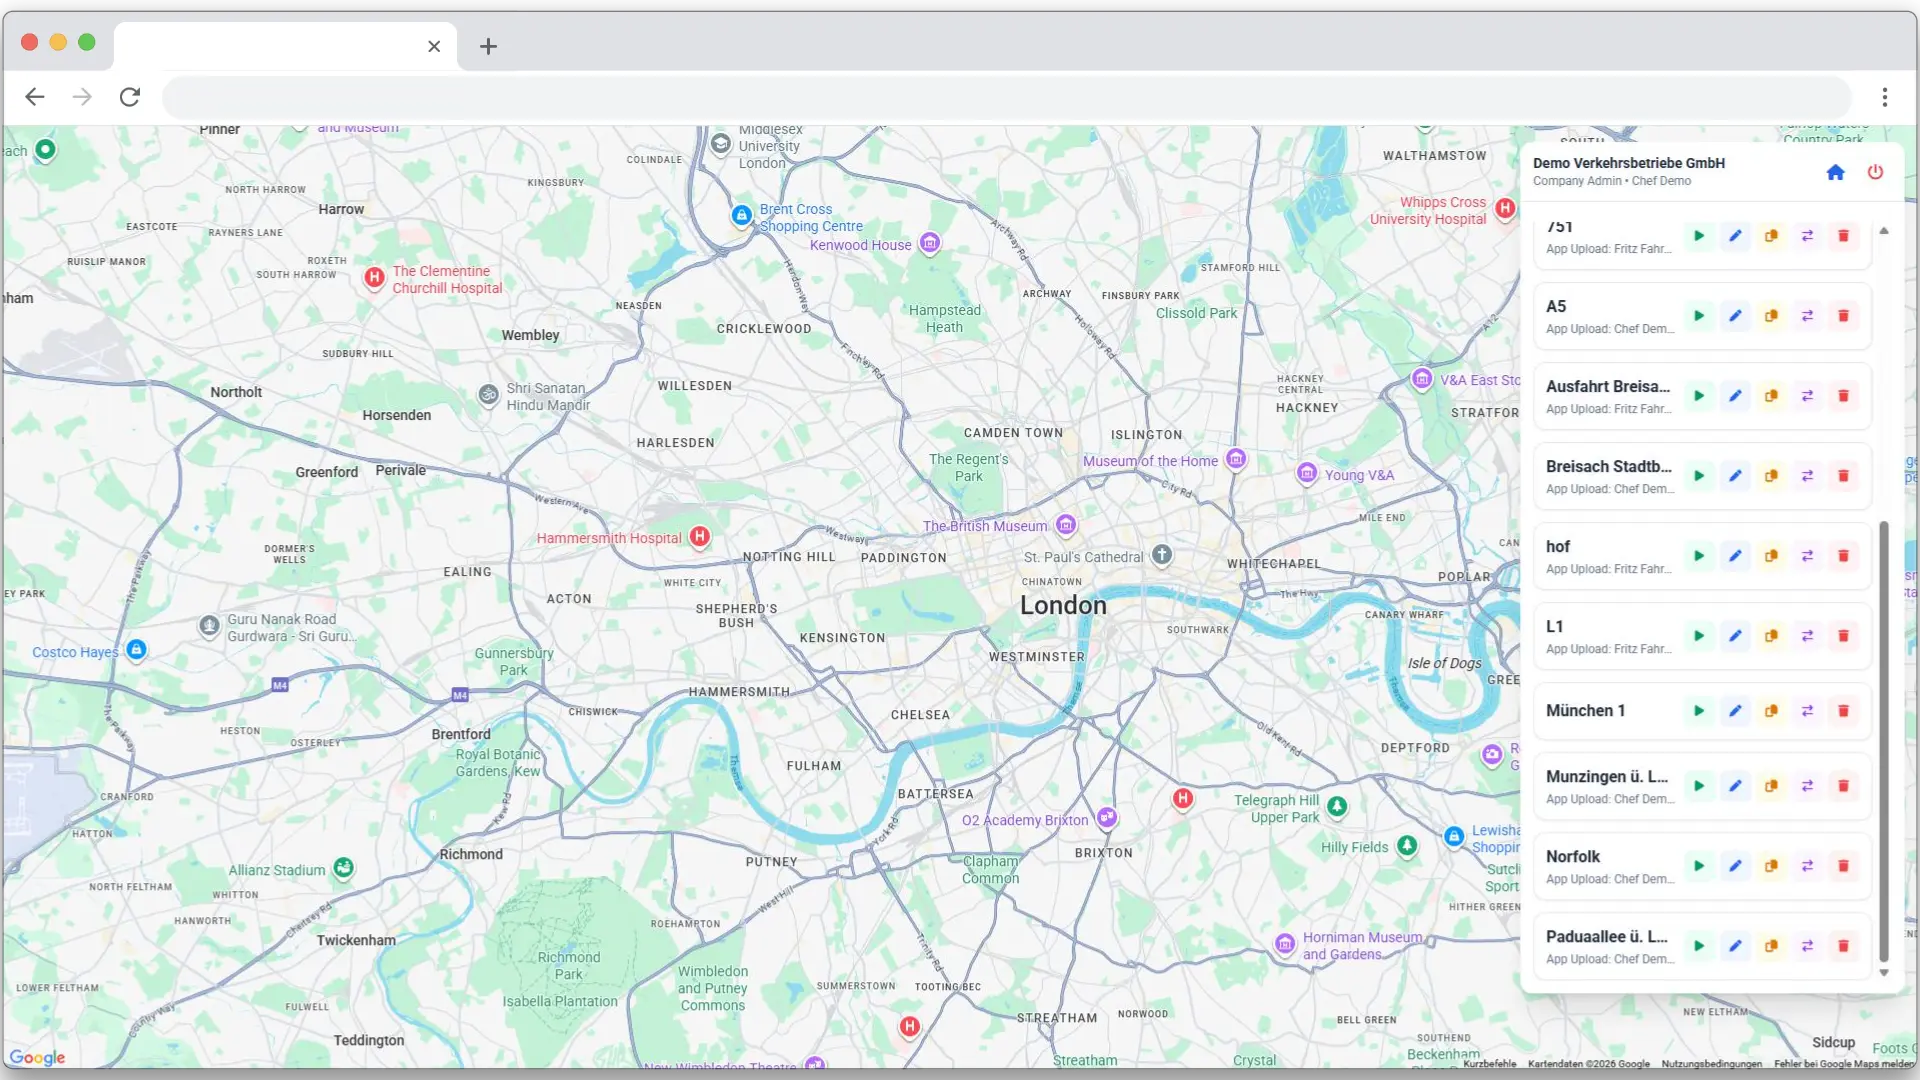Click the browser forward arrow
The height and width of the screenshot is (1080, 1920).
pos(82,97)
